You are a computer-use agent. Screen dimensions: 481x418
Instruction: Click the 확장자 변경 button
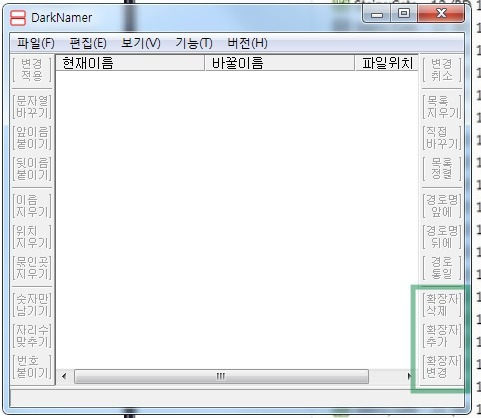(x=442, y=367)
